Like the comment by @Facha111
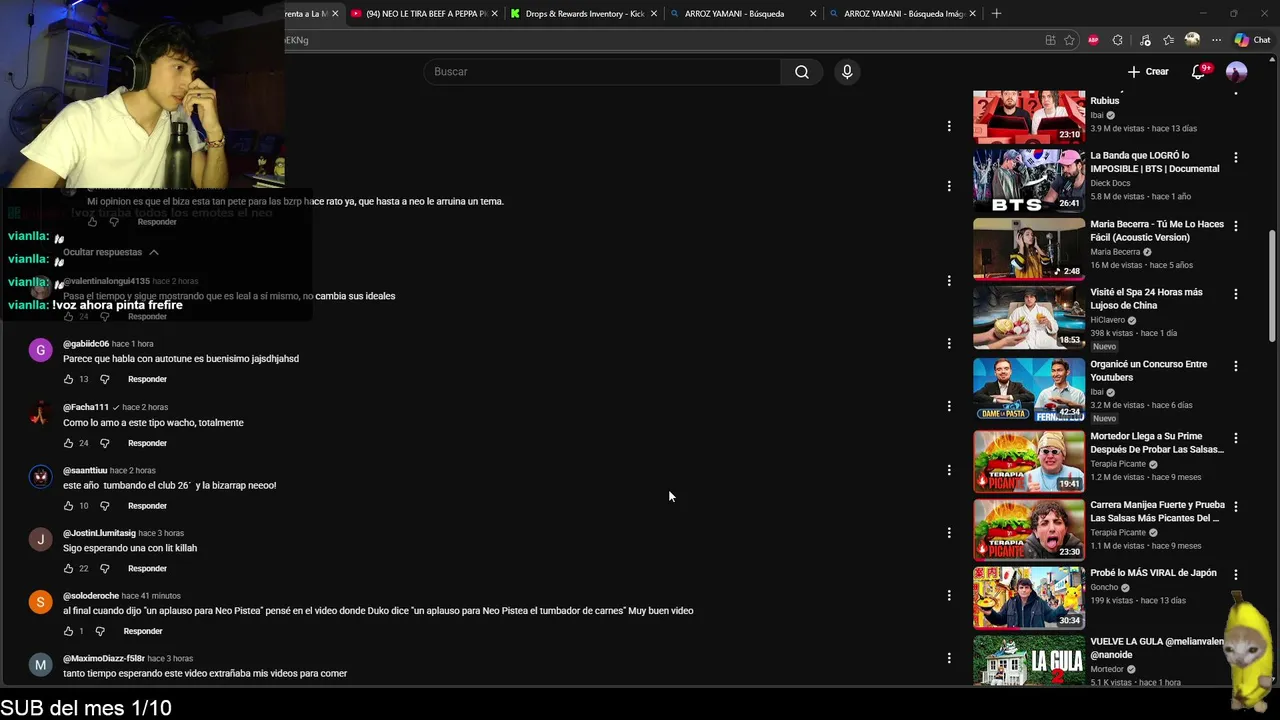 point(68,443)
